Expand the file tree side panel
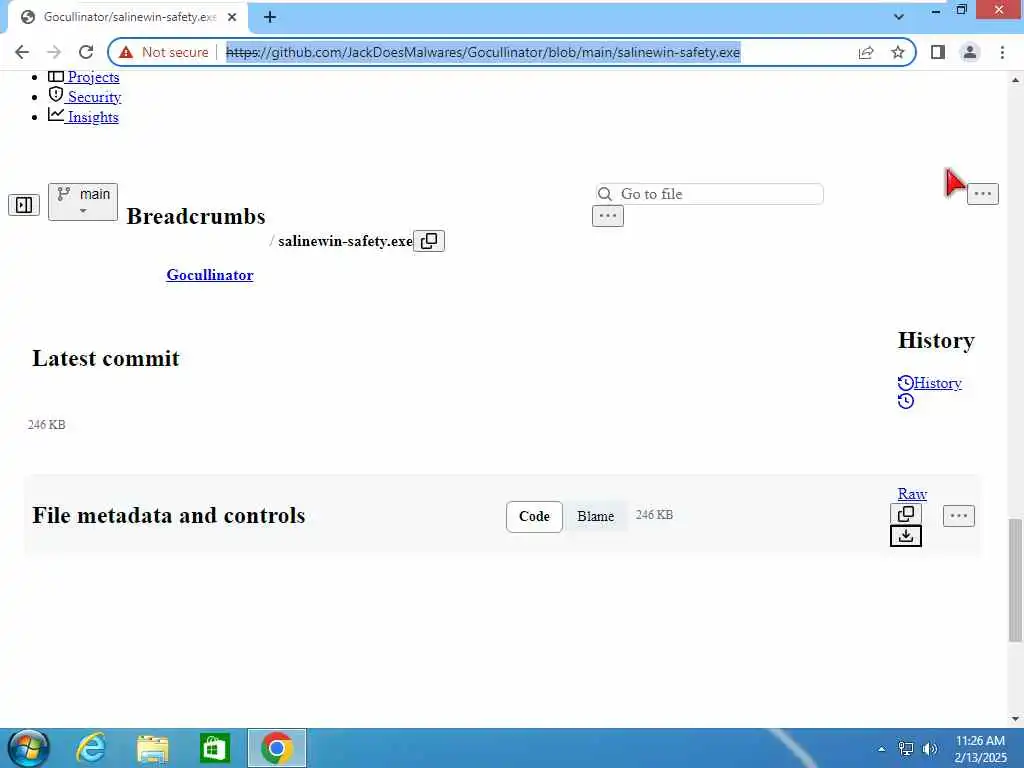This screenshot has height=768, width=1024. click(x=24, y=205)
